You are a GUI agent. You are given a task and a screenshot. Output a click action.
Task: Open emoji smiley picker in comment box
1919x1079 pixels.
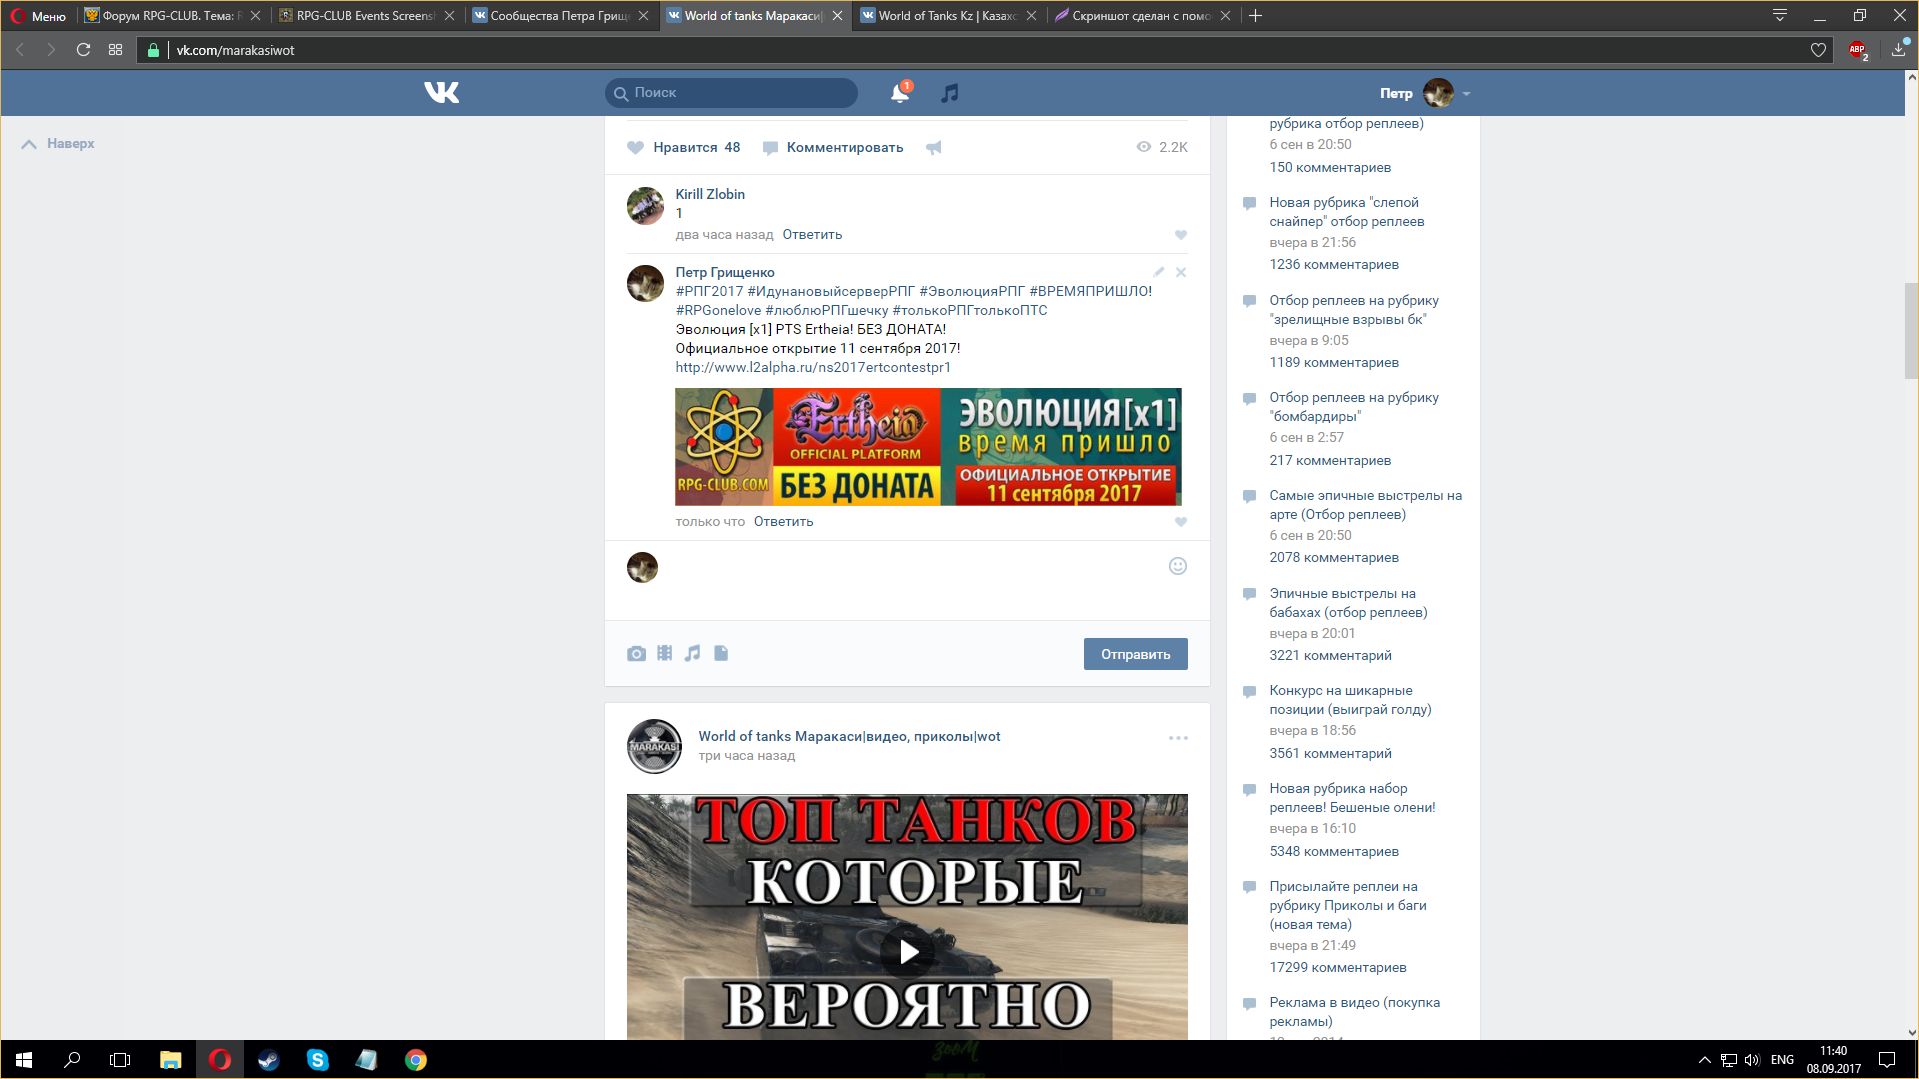coord(1178,567)
